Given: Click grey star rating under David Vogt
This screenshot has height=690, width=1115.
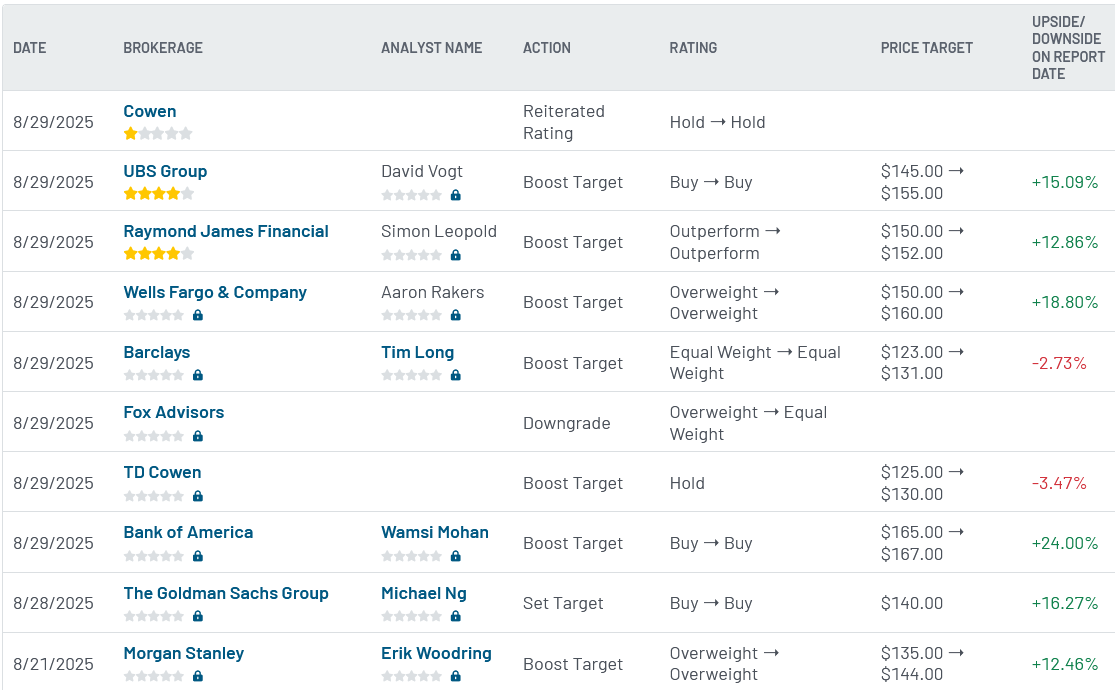Looking at the screenshot, I should coord(411,195).
